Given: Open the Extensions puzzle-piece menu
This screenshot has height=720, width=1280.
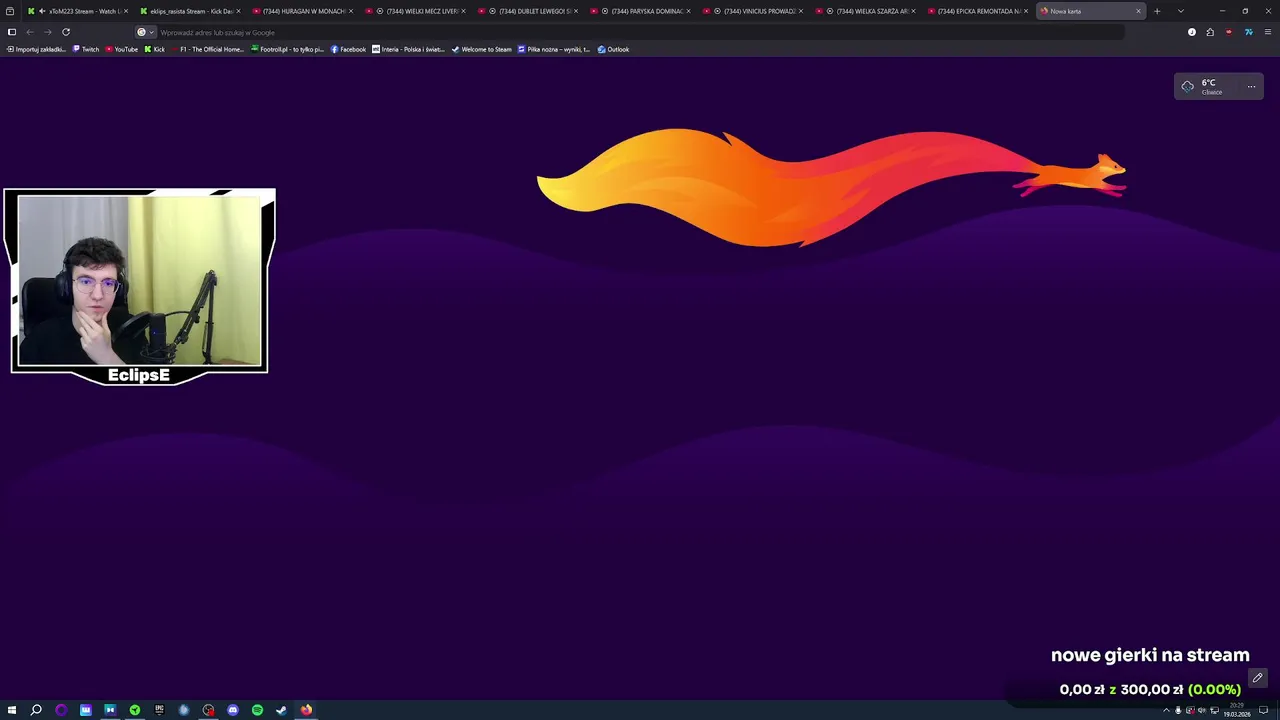Looking at the screenshot, I should tap(1210, 32).
